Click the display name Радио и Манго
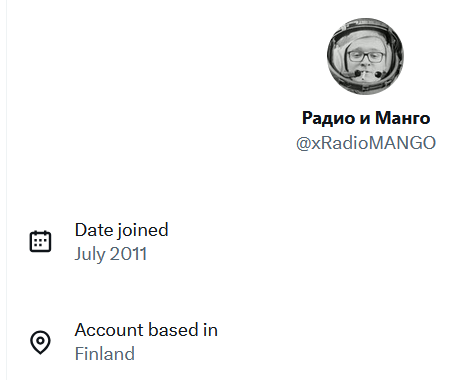Screen dimensions: 467x380 point(366,118)
